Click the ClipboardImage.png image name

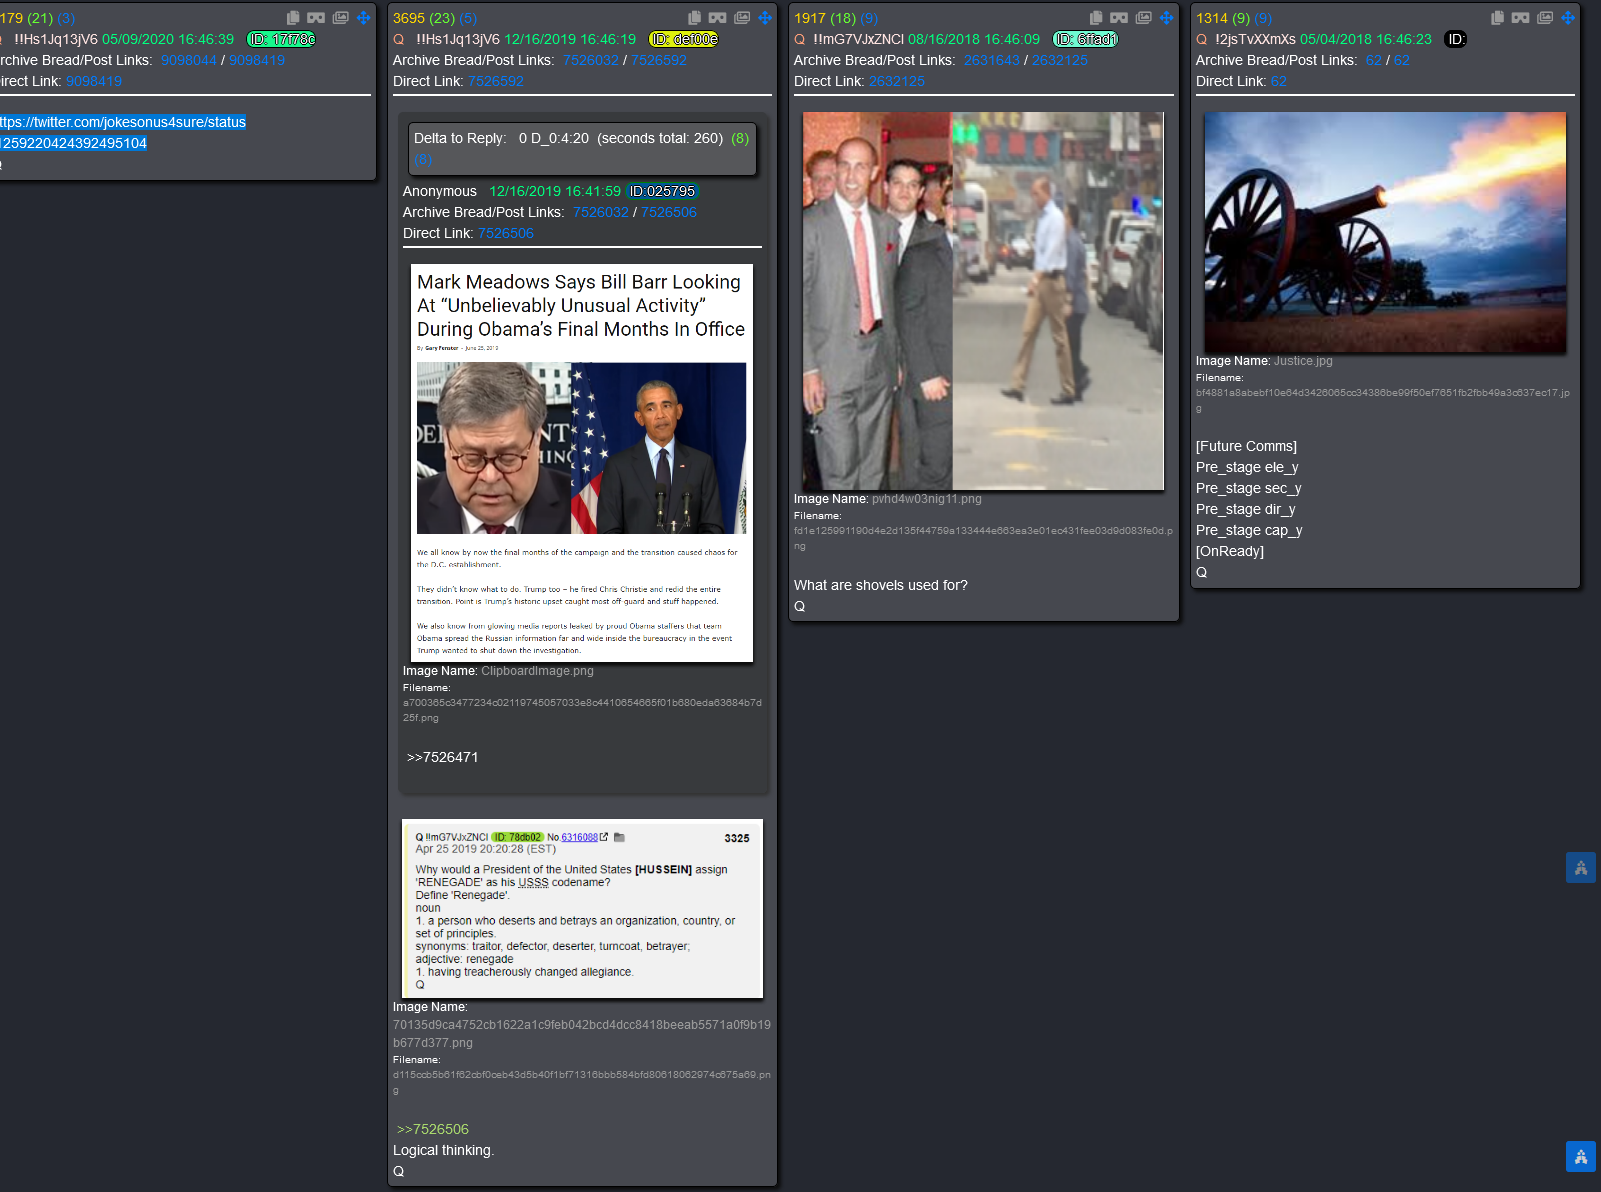(537, 671)
